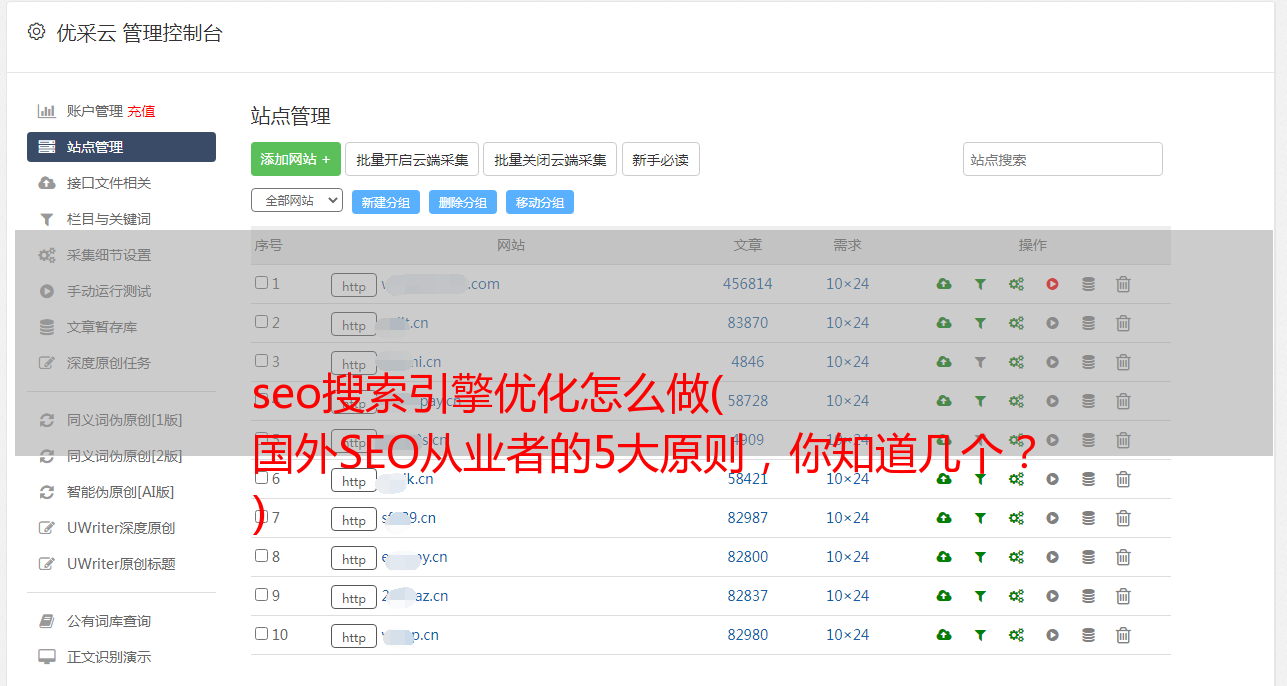This screenshot has width=1287, height=686.
Task: Click 批量关闭云端采集 button
Action: [x=550, y=159]
